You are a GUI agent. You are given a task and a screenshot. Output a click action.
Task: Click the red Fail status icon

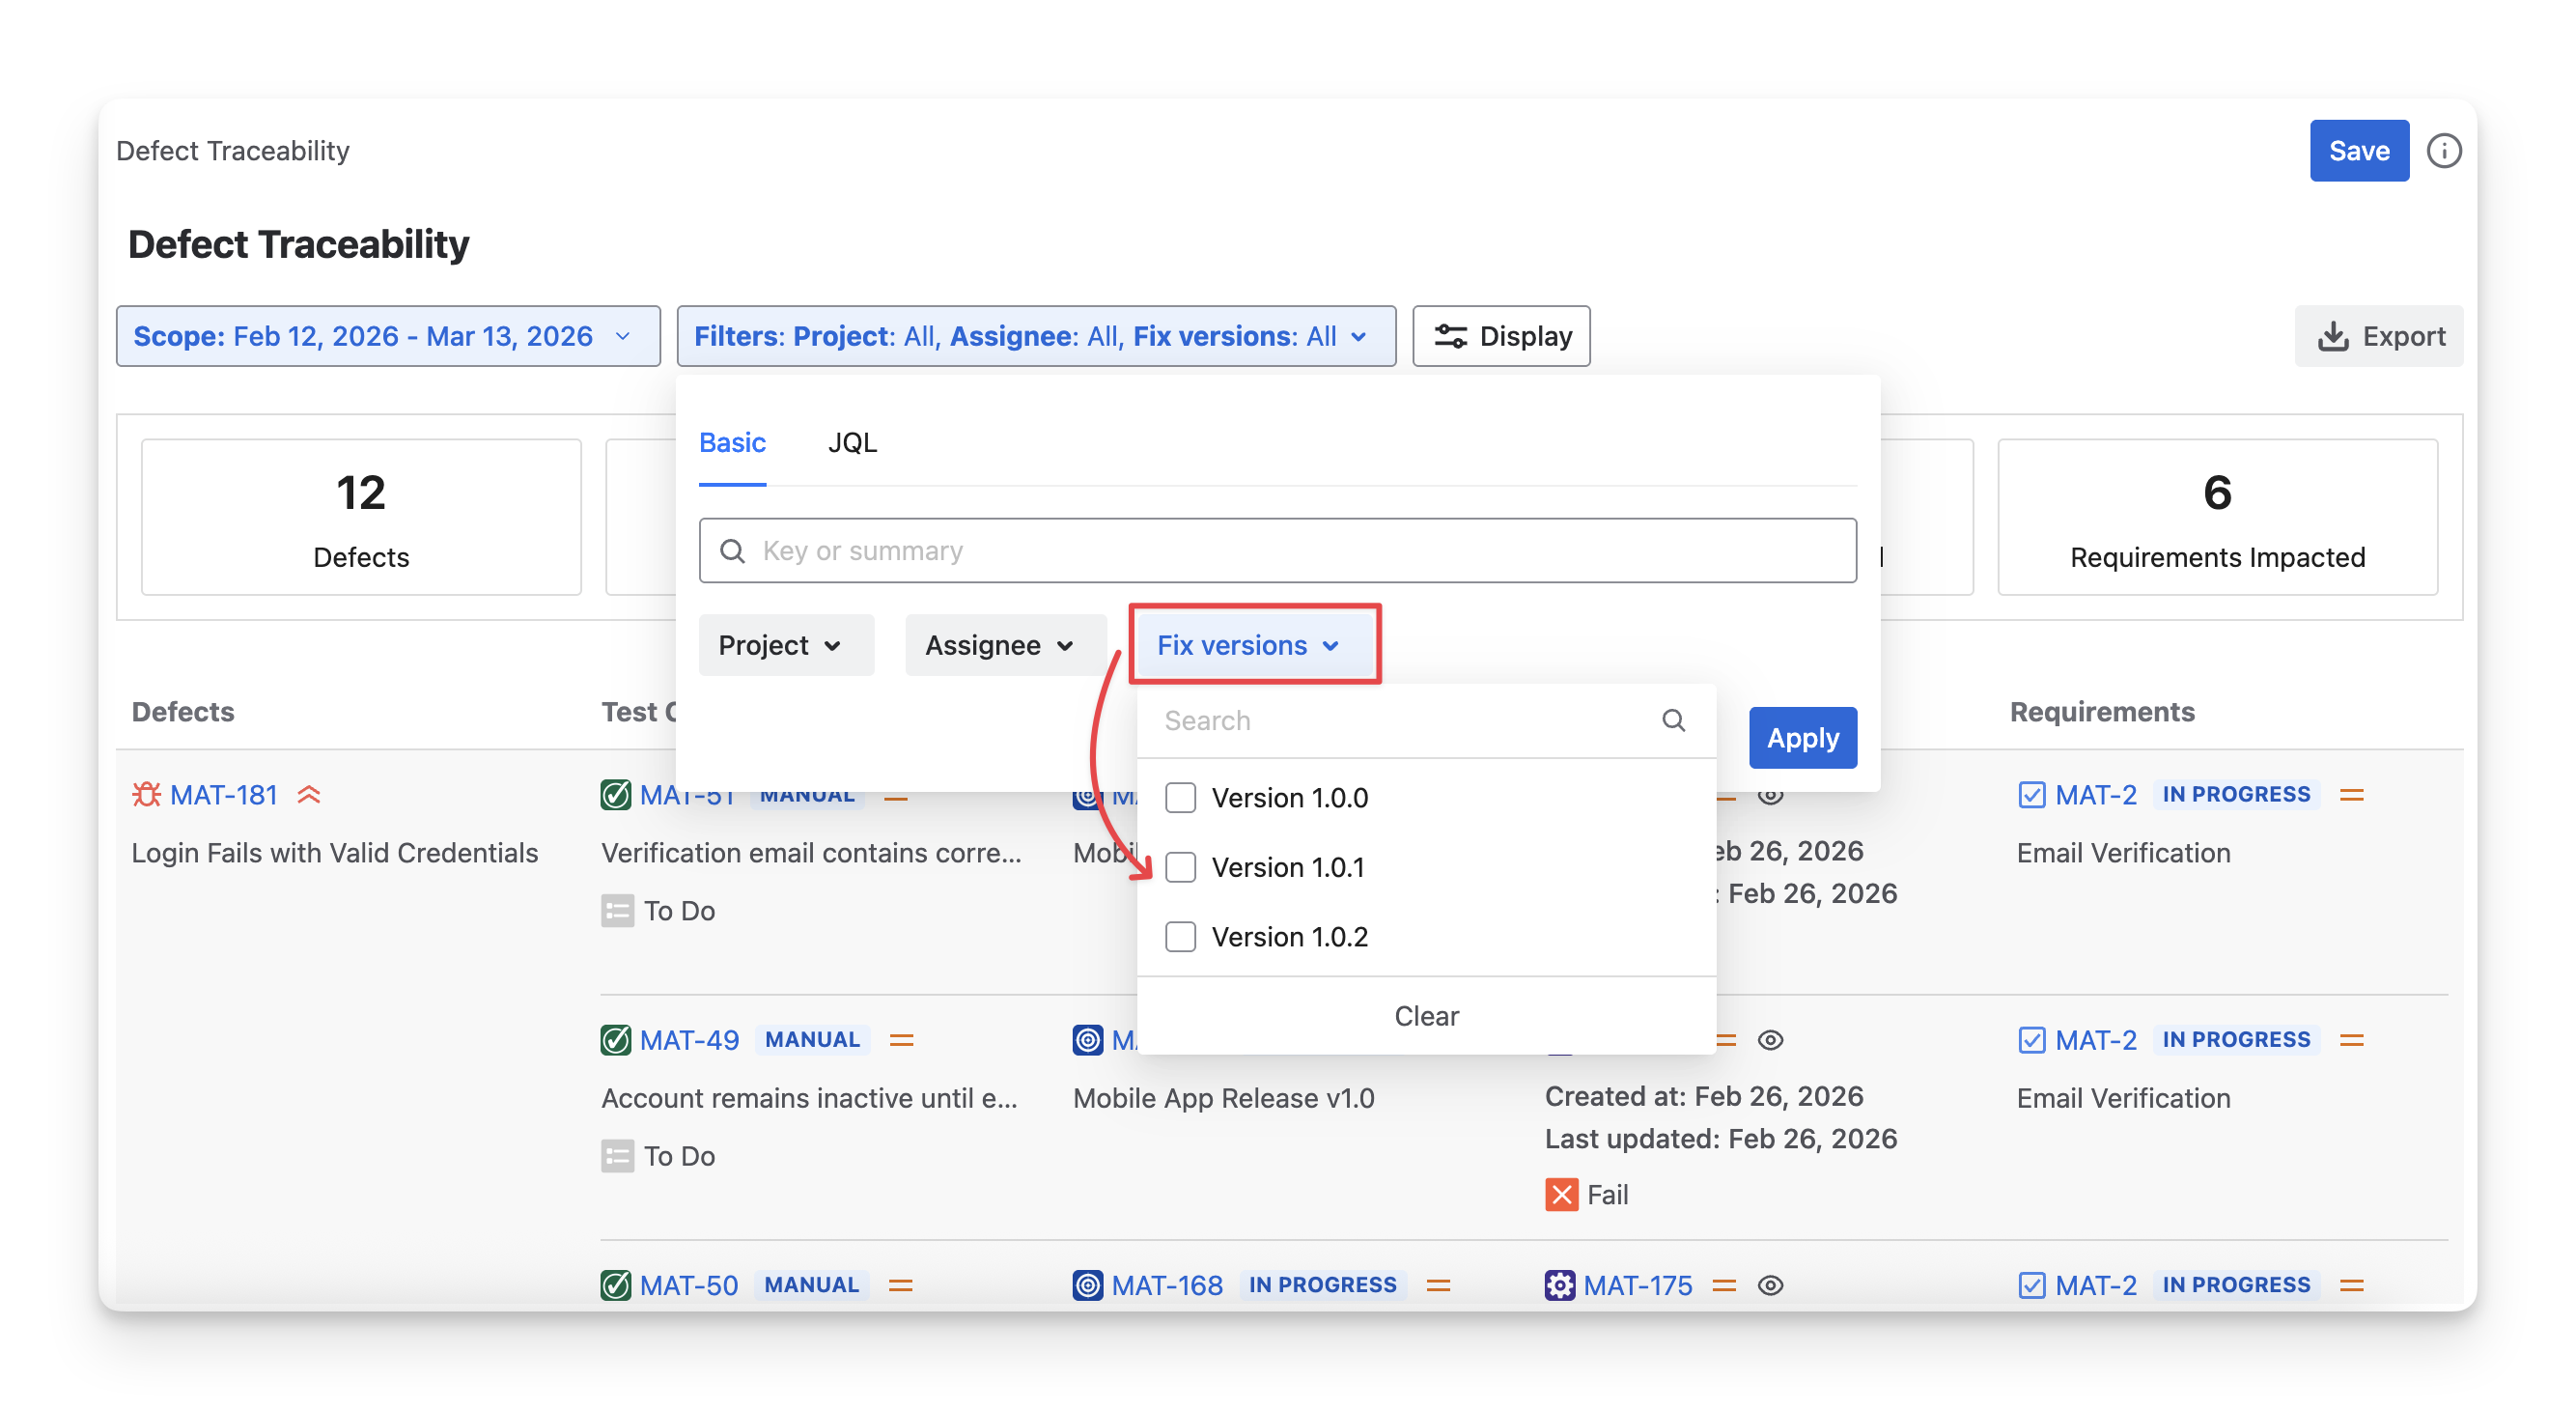coord(1561,1194)
